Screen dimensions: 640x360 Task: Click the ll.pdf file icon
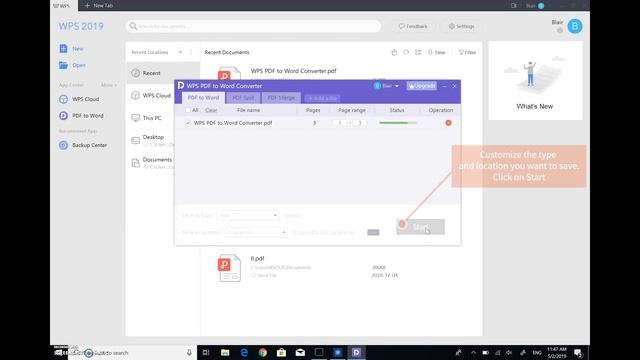[229, 268]
